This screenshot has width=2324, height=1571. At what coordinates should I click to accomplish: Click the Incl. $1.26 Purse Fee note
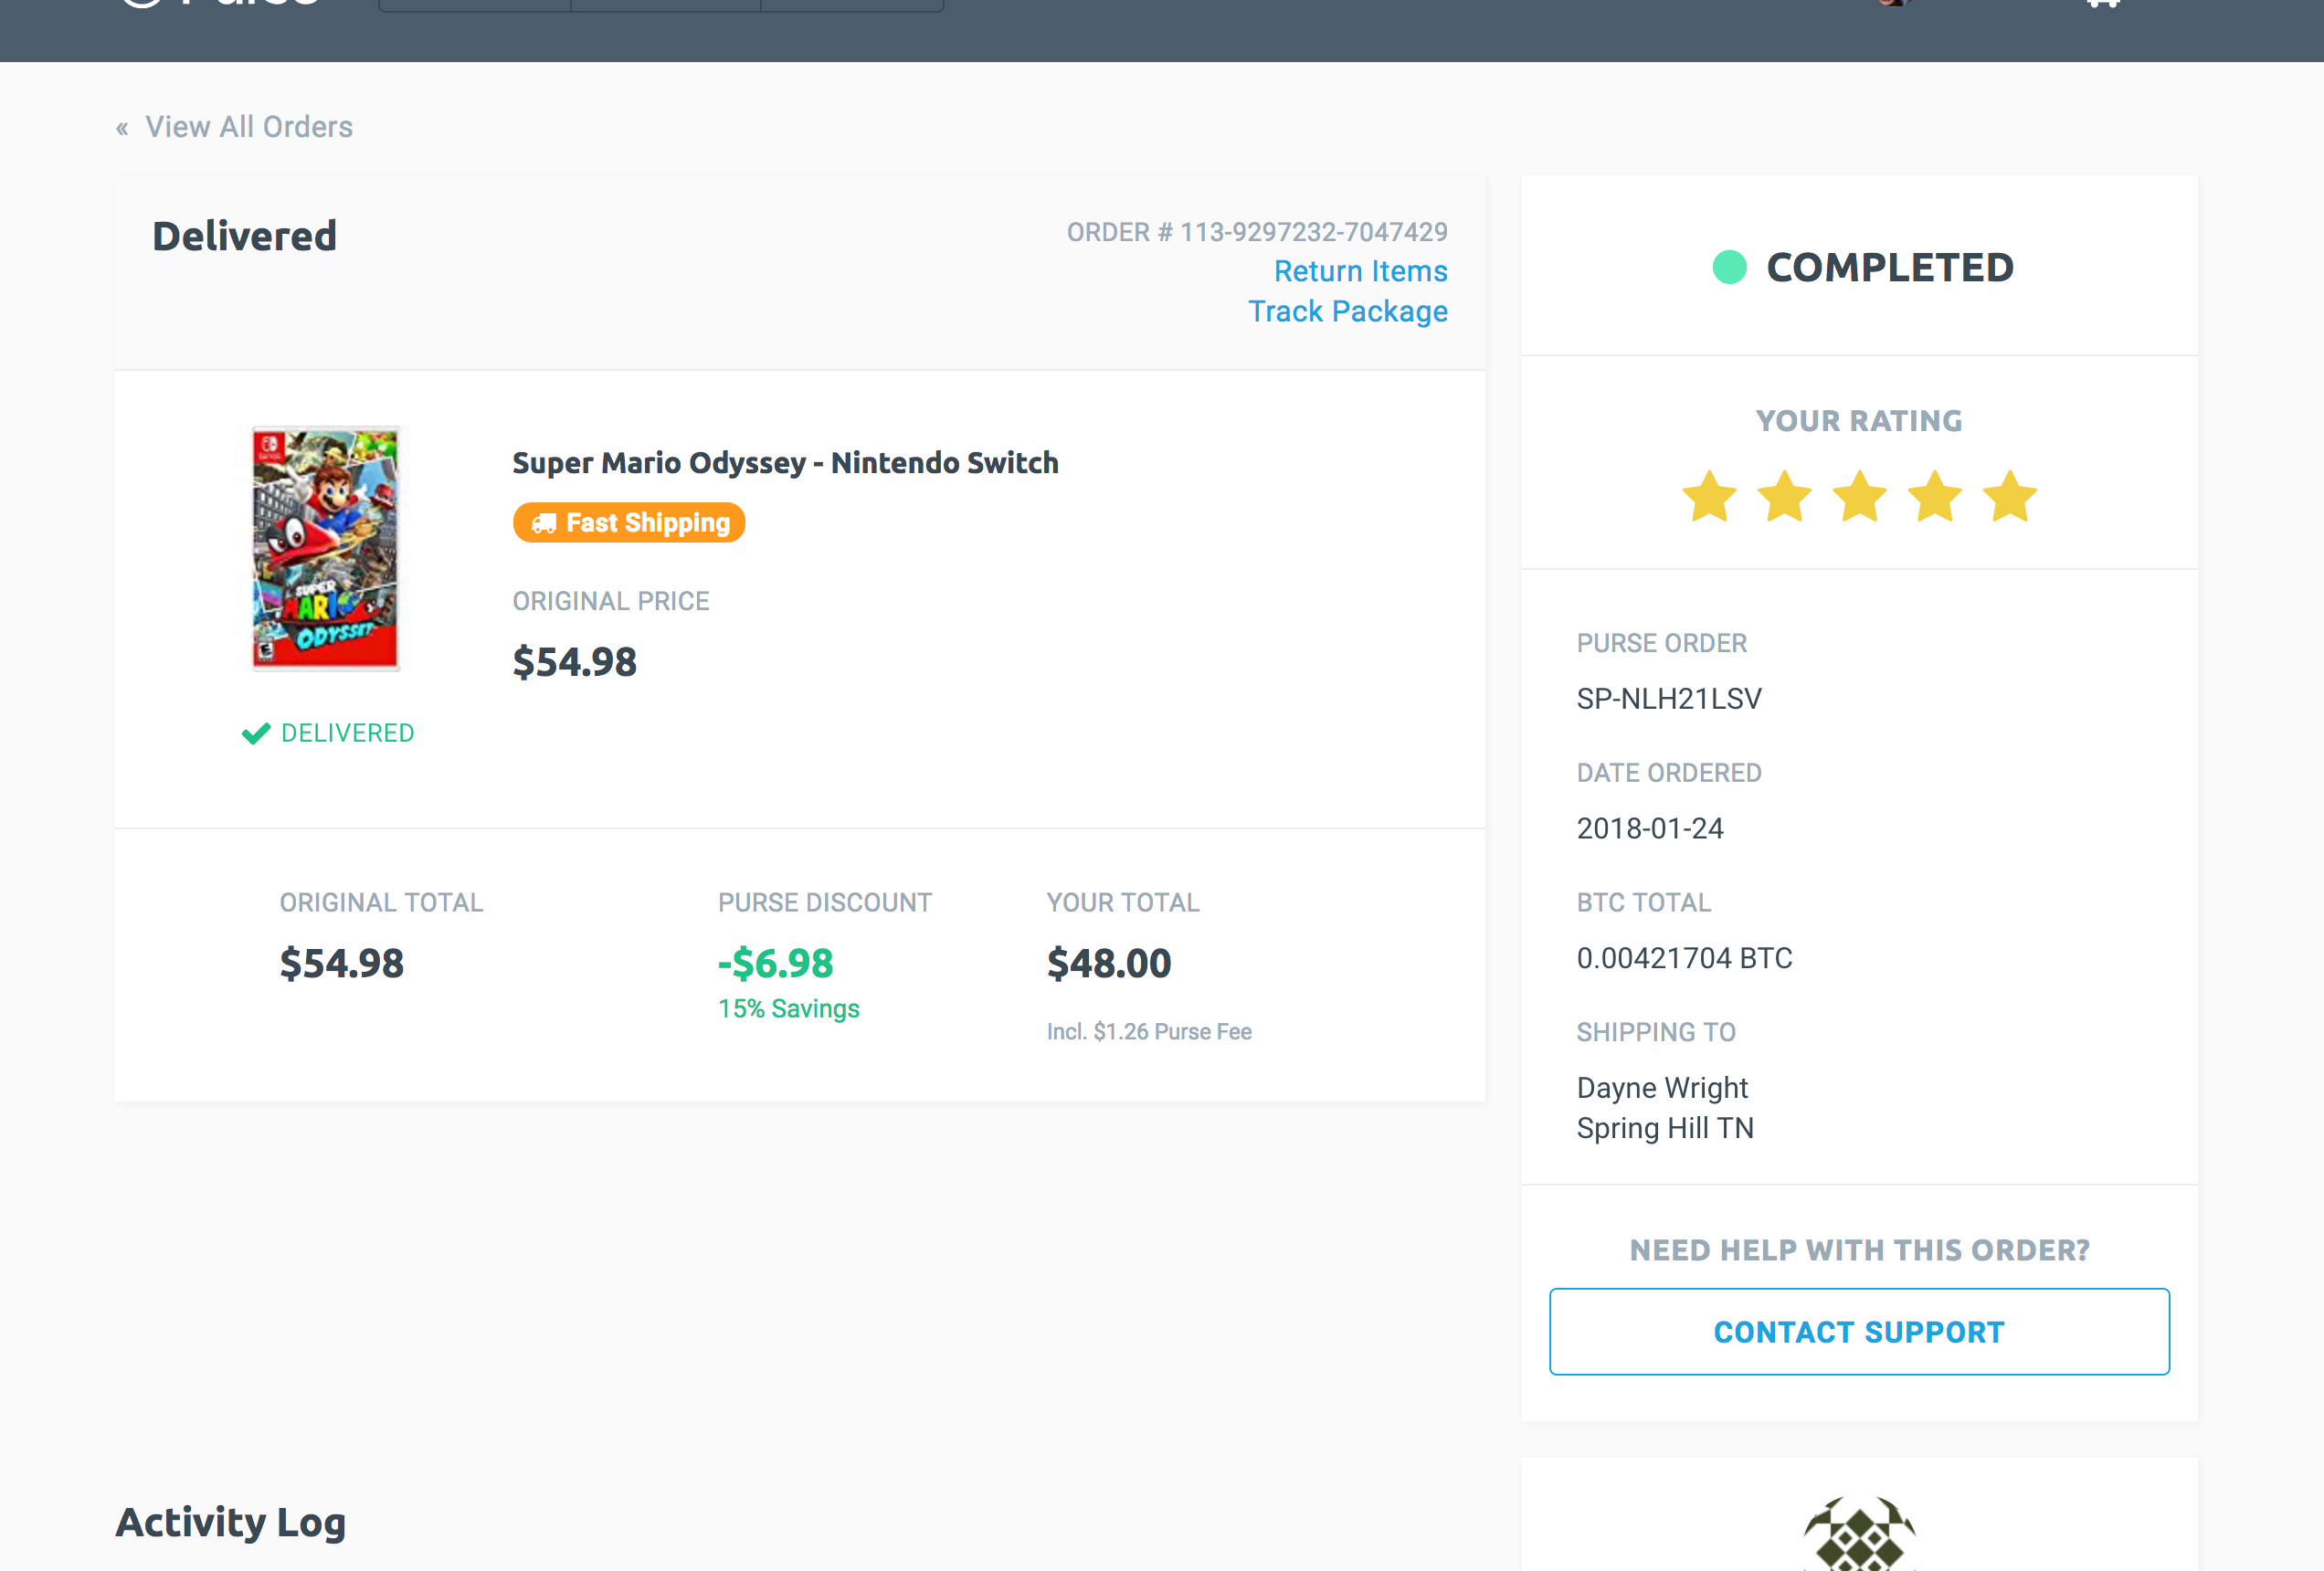(1149, 1031)
